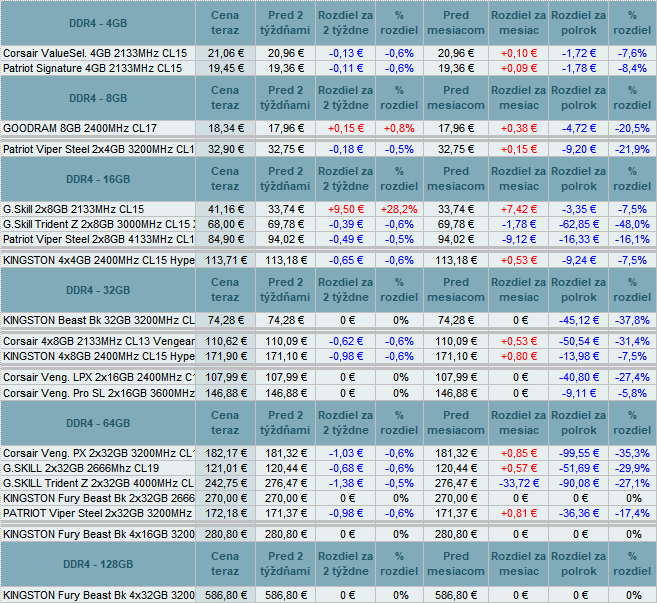Image resolution: width=657 pixels, height=603 pixels.
Task: Click Corsair Veng. PX 2x32GB 3200MHz row name
Action: click(98, 453)
